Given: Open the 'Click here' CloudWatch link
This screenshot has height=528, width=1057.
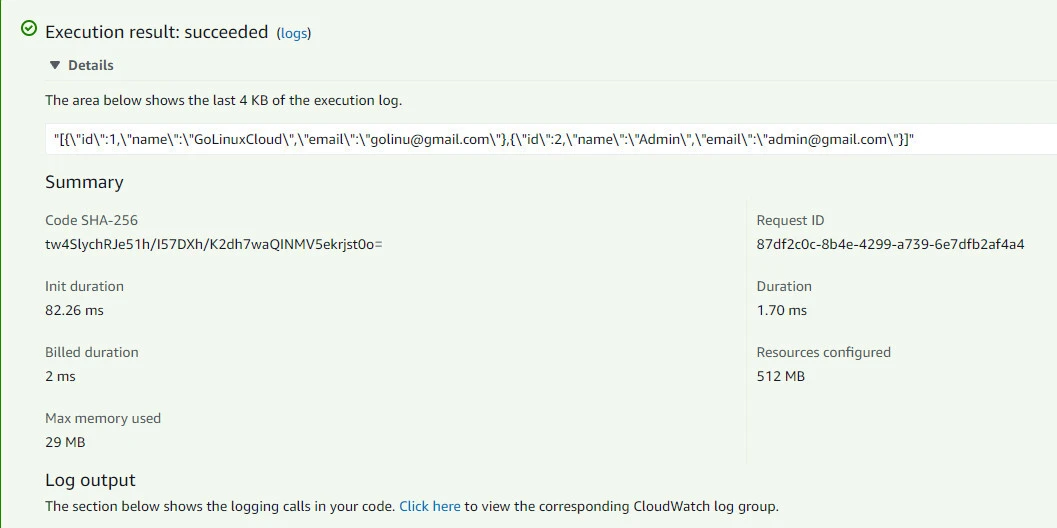Looking at the screenshot, I should (430, 506).
